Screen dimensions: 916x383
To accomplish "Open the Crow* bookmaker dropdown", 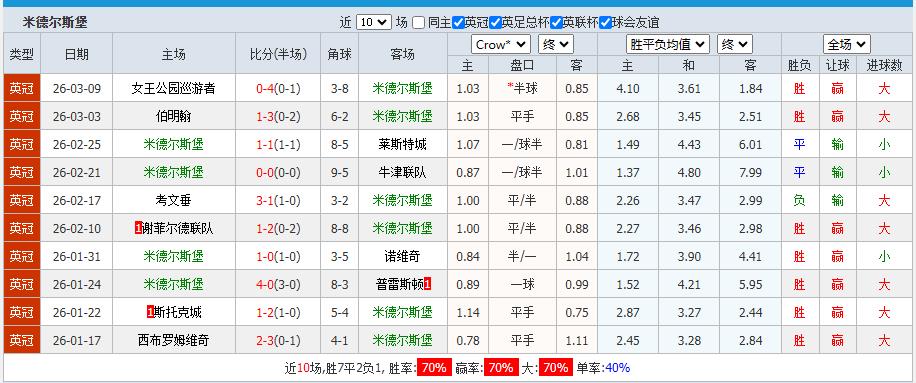I will (x=501, y=44).
